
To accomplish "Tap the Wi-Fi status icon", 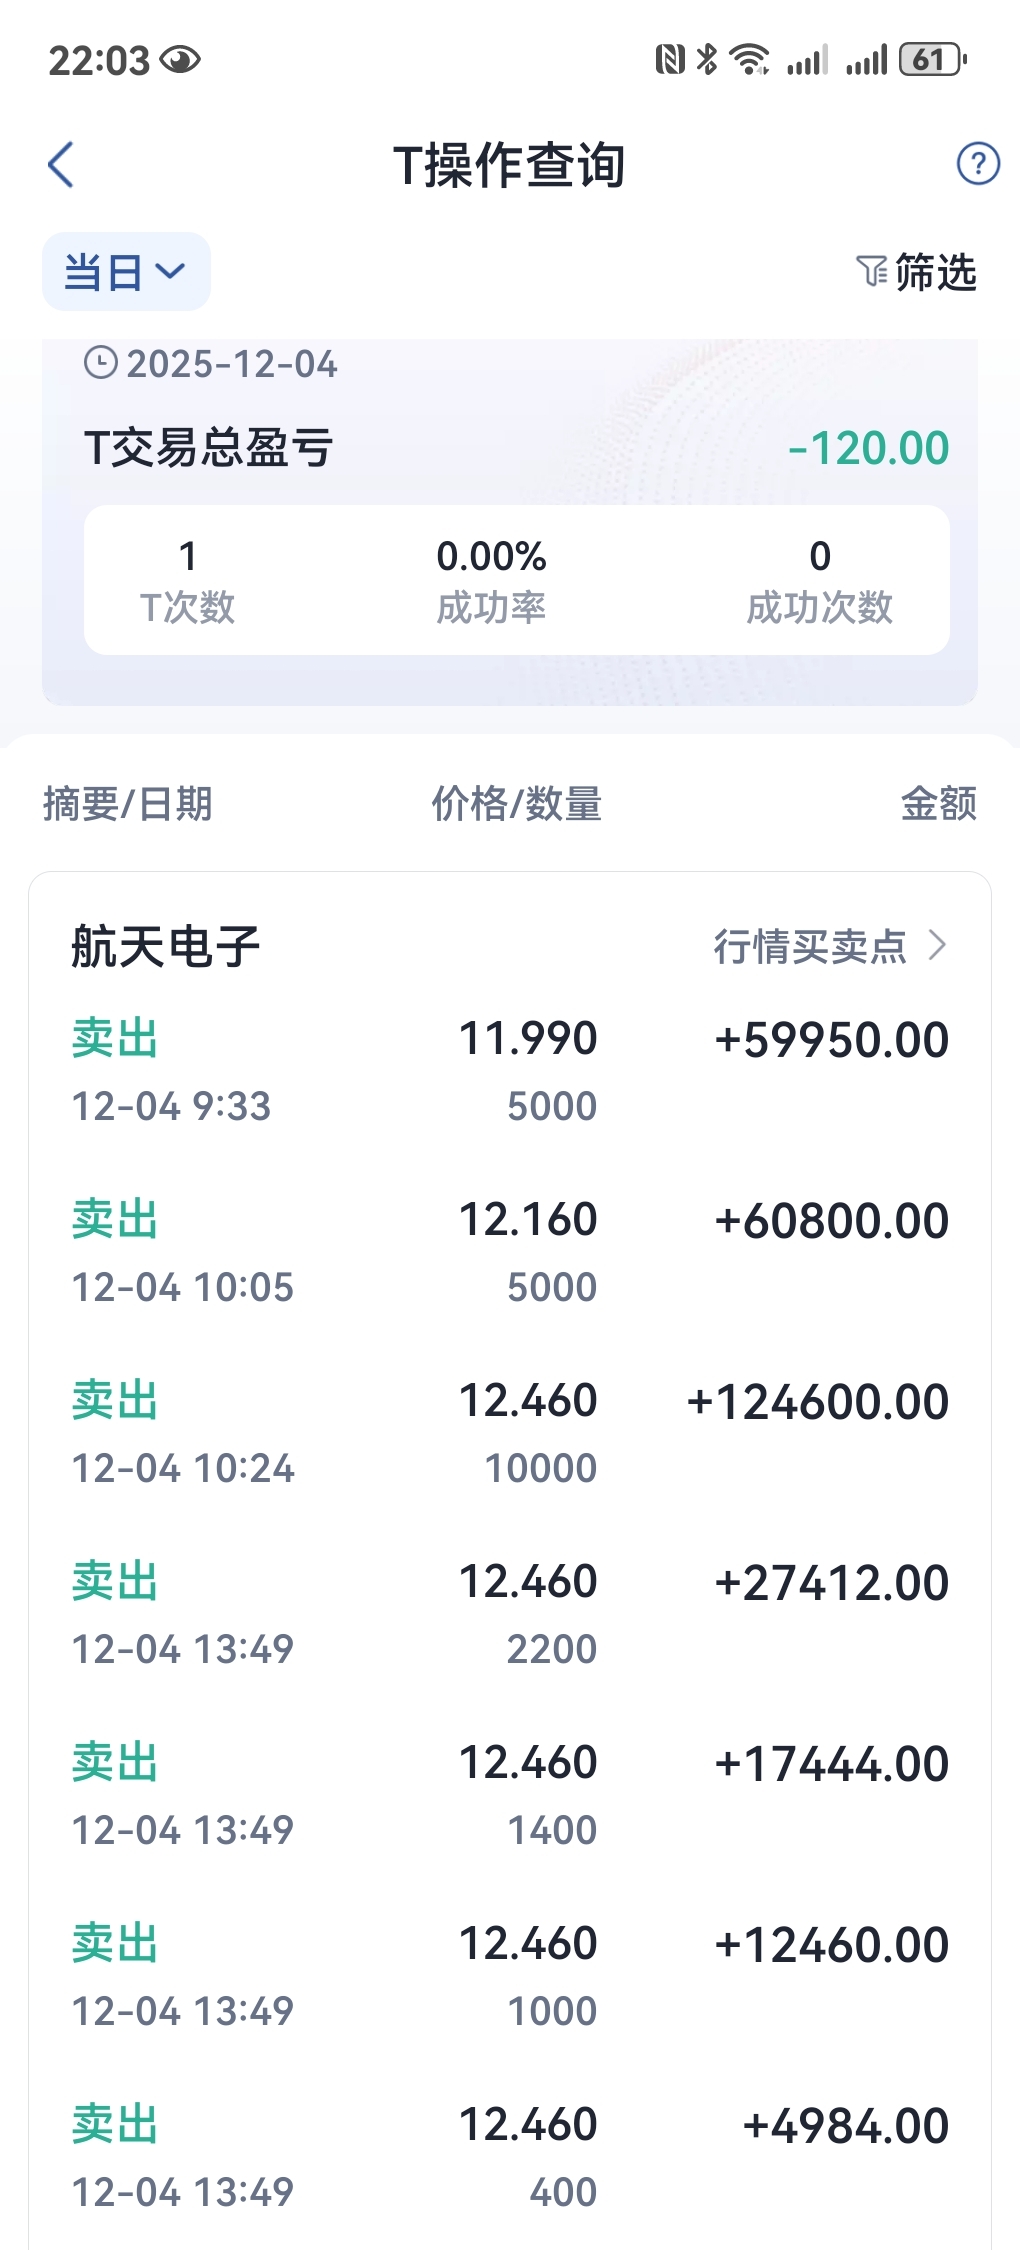I will [749, 60].
